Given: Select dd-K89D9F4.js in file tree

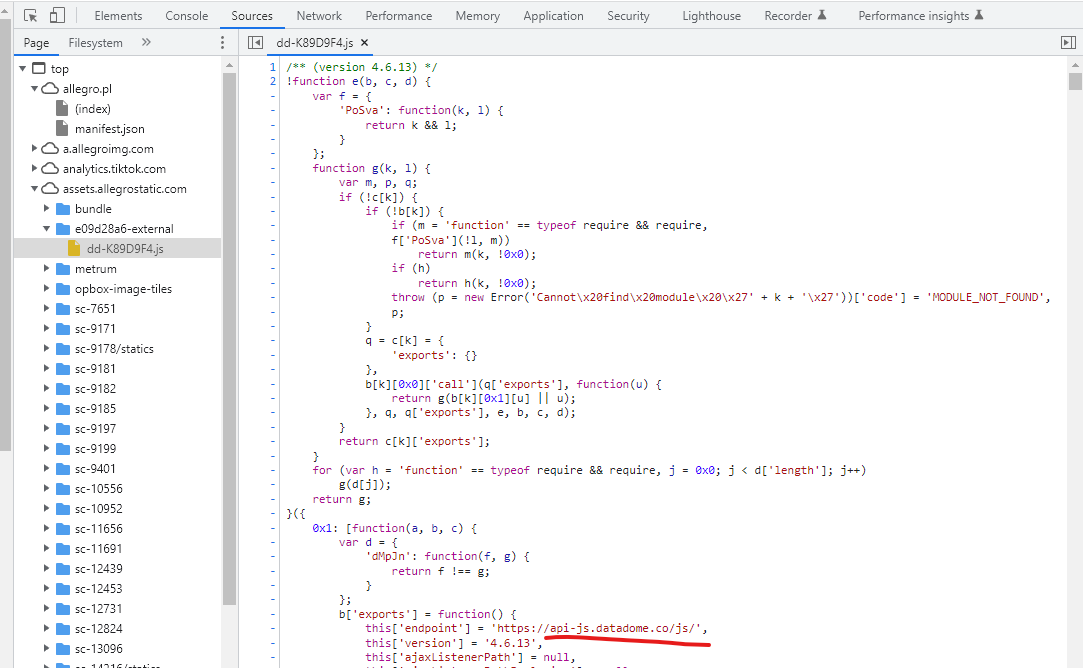Looking at the screenshot, I should coord(124,249).
